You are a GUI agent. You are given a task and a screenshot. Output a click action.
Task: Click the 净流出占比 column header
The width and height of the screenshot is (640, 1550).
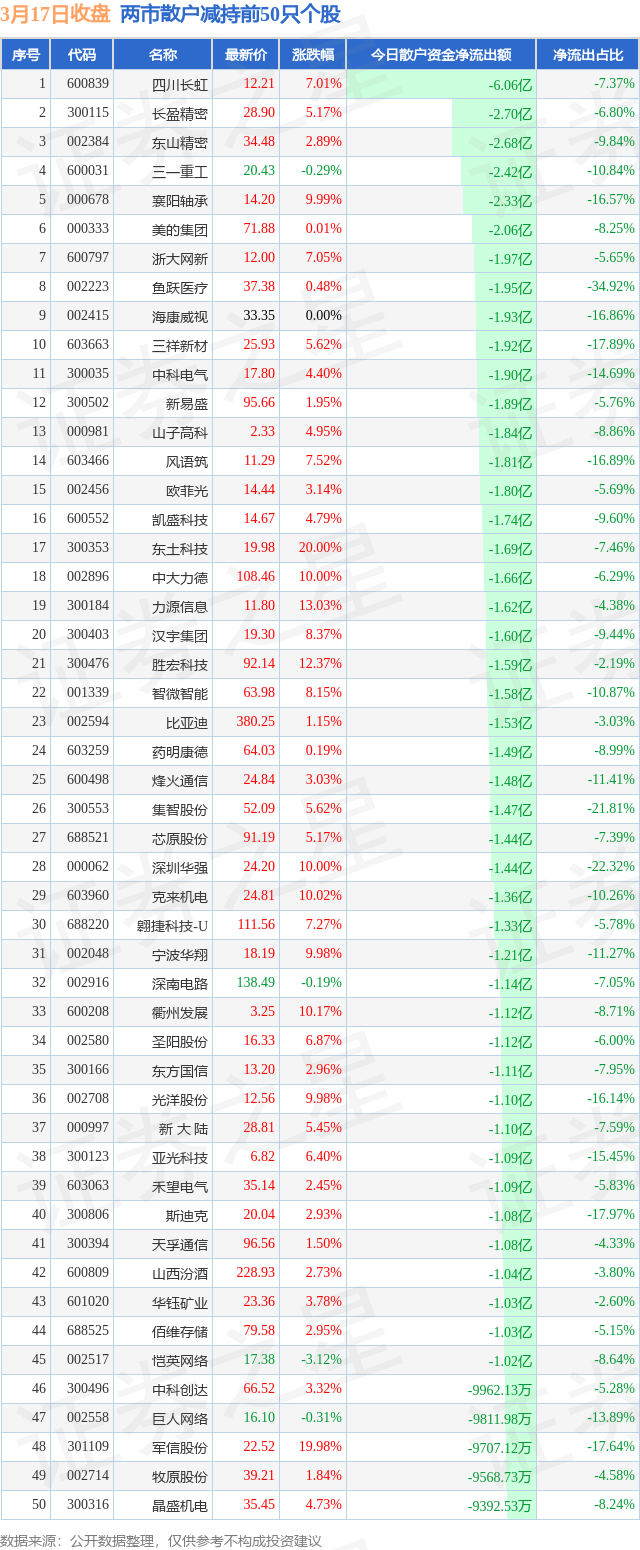588,55
